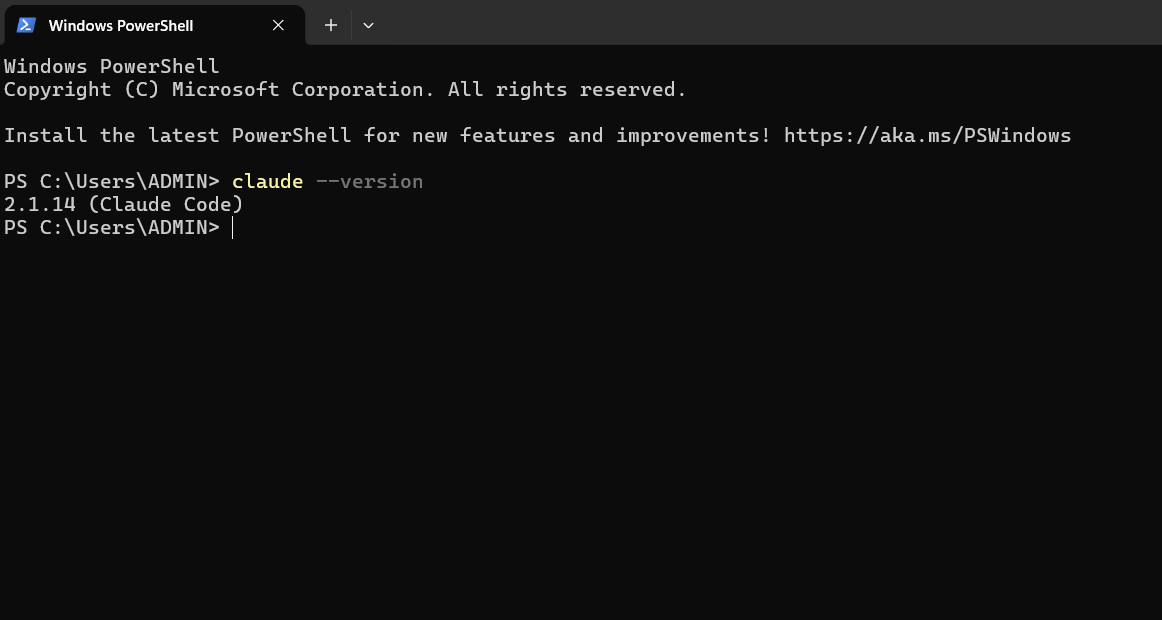Click the '--version' argument text

(x=369, y=181)
